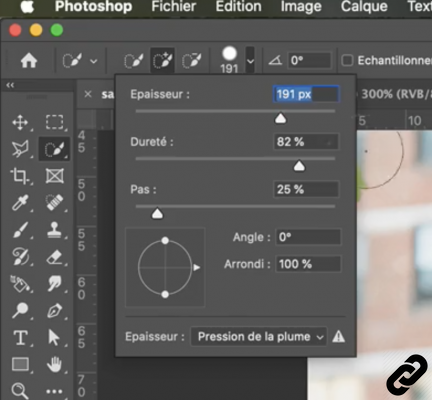The image size is (432, 400).
Task: Click the yellow minimize window button
Action: [x=36, y=30]
